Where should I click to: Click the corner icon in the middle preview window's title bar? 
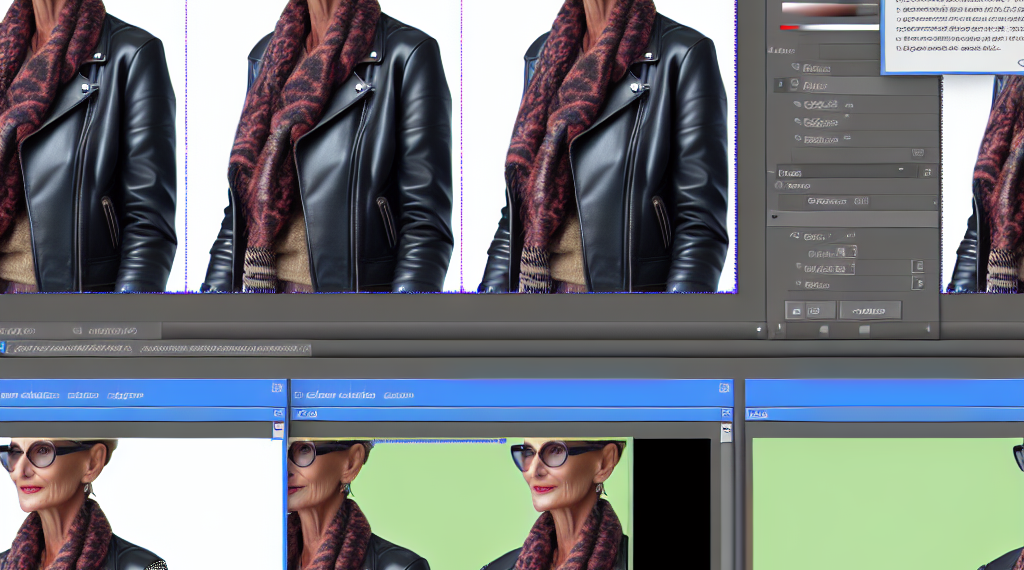(725, 388)
